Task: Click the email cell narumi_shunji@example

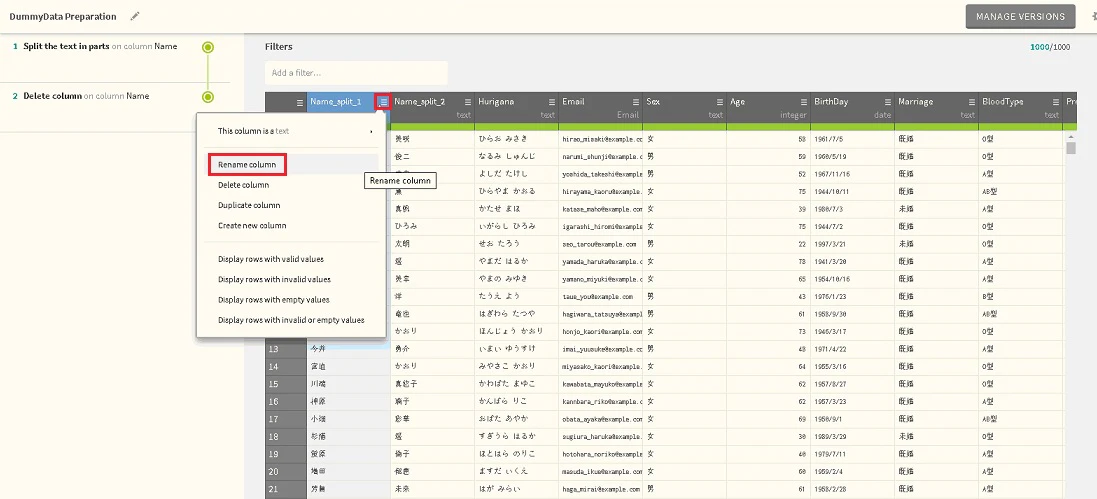Action: [x=600, y=157]
